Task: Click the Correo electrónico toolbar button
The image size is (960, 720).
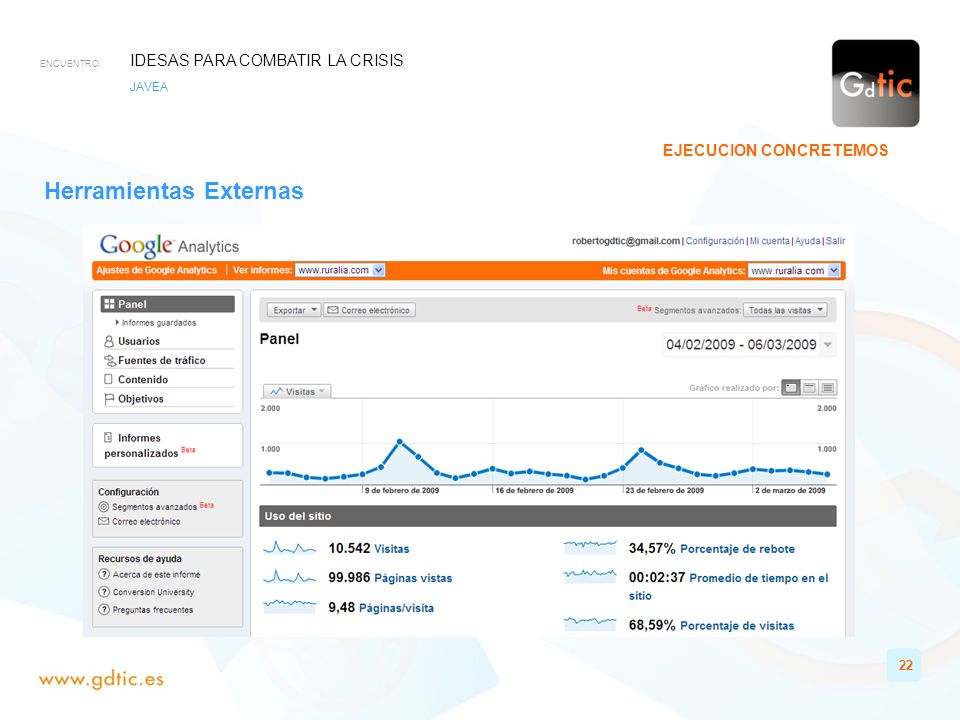Action: (369, 310)
